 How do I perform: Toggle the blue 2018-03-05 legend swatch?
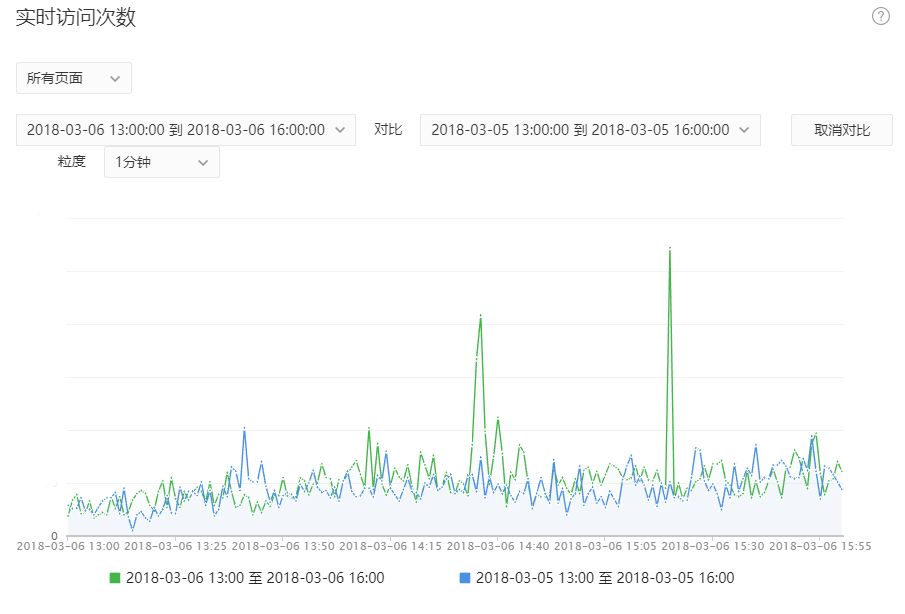[465, 578]
